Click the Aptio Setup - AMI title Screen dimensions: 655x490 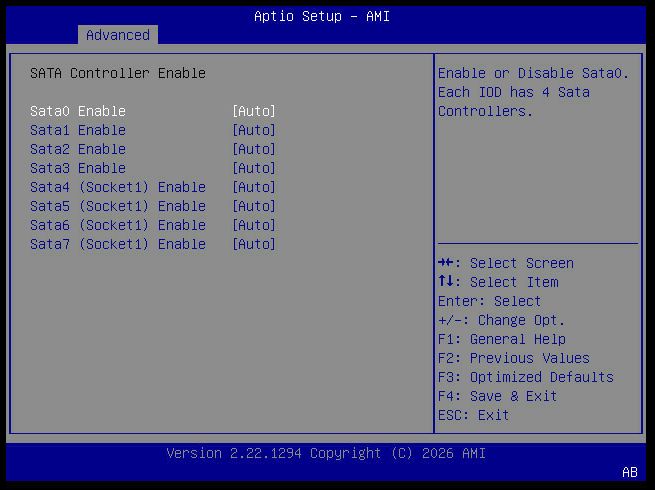[x=322, y=16]
